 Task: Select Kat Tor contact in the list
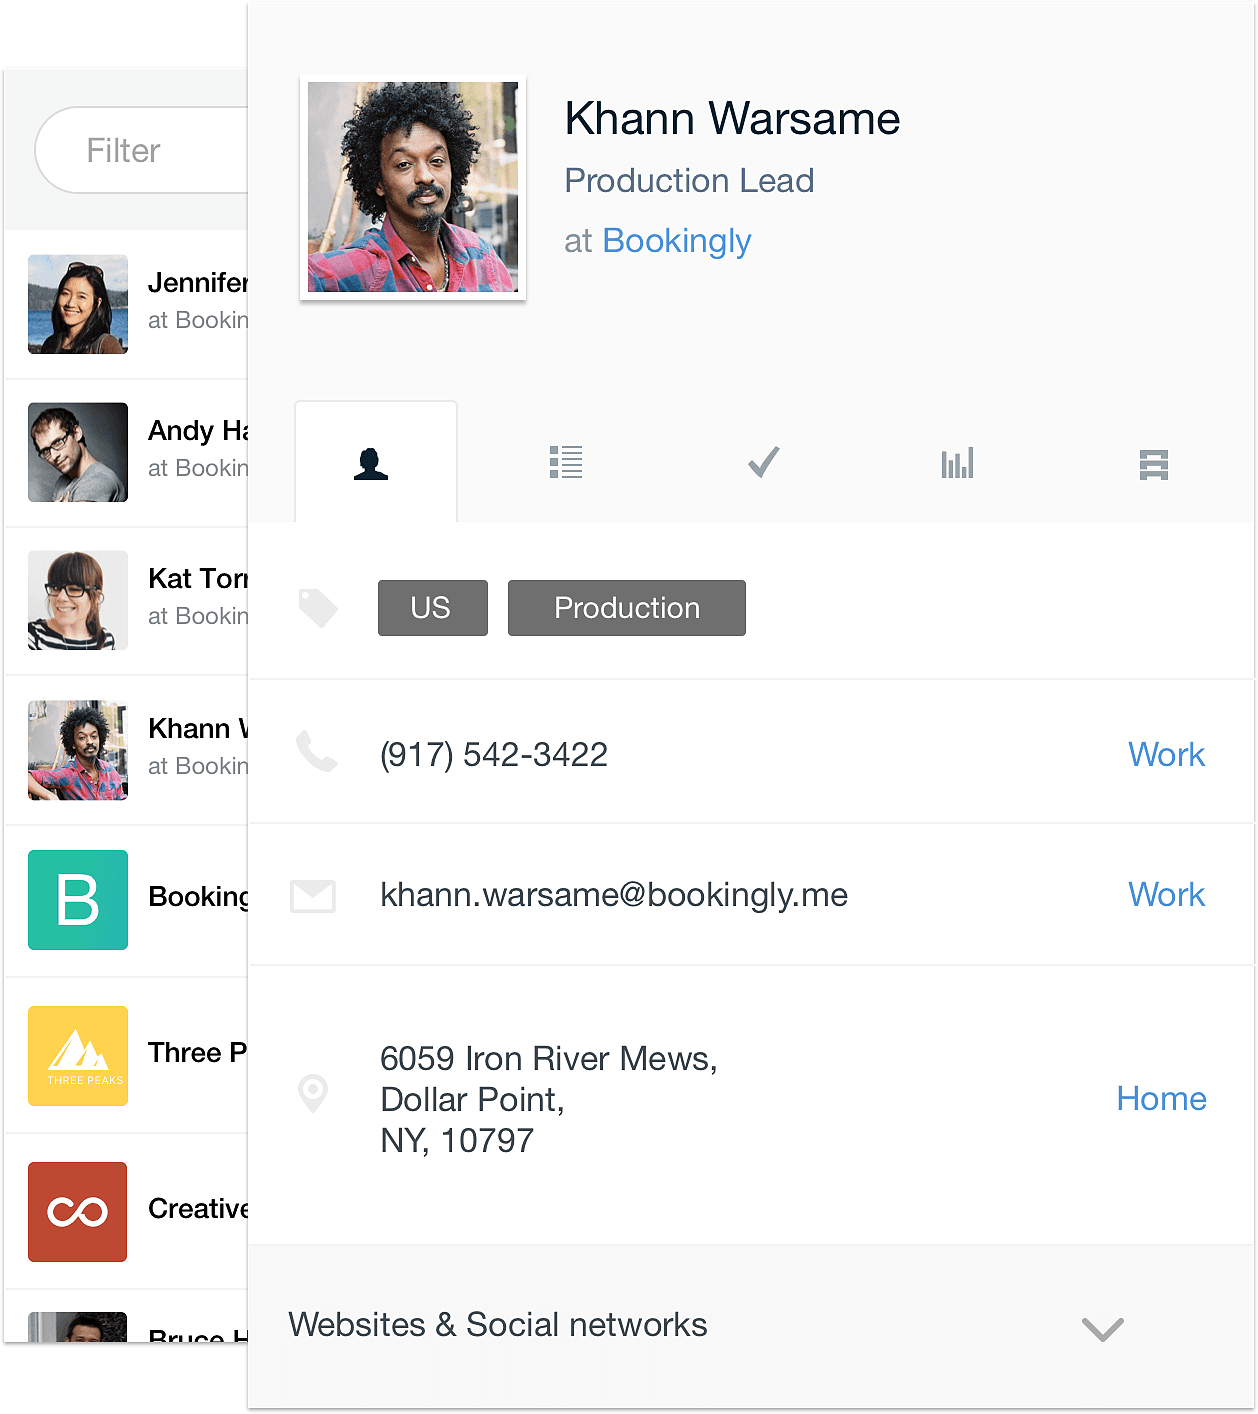click(127, 600)
